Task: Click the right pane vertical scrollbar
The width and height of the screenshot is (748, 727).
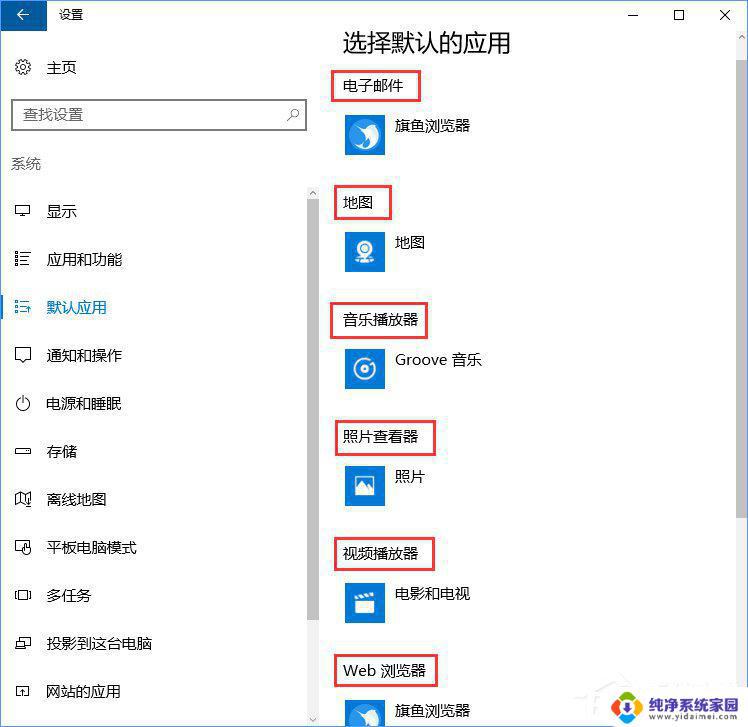Action: point(740,300)
